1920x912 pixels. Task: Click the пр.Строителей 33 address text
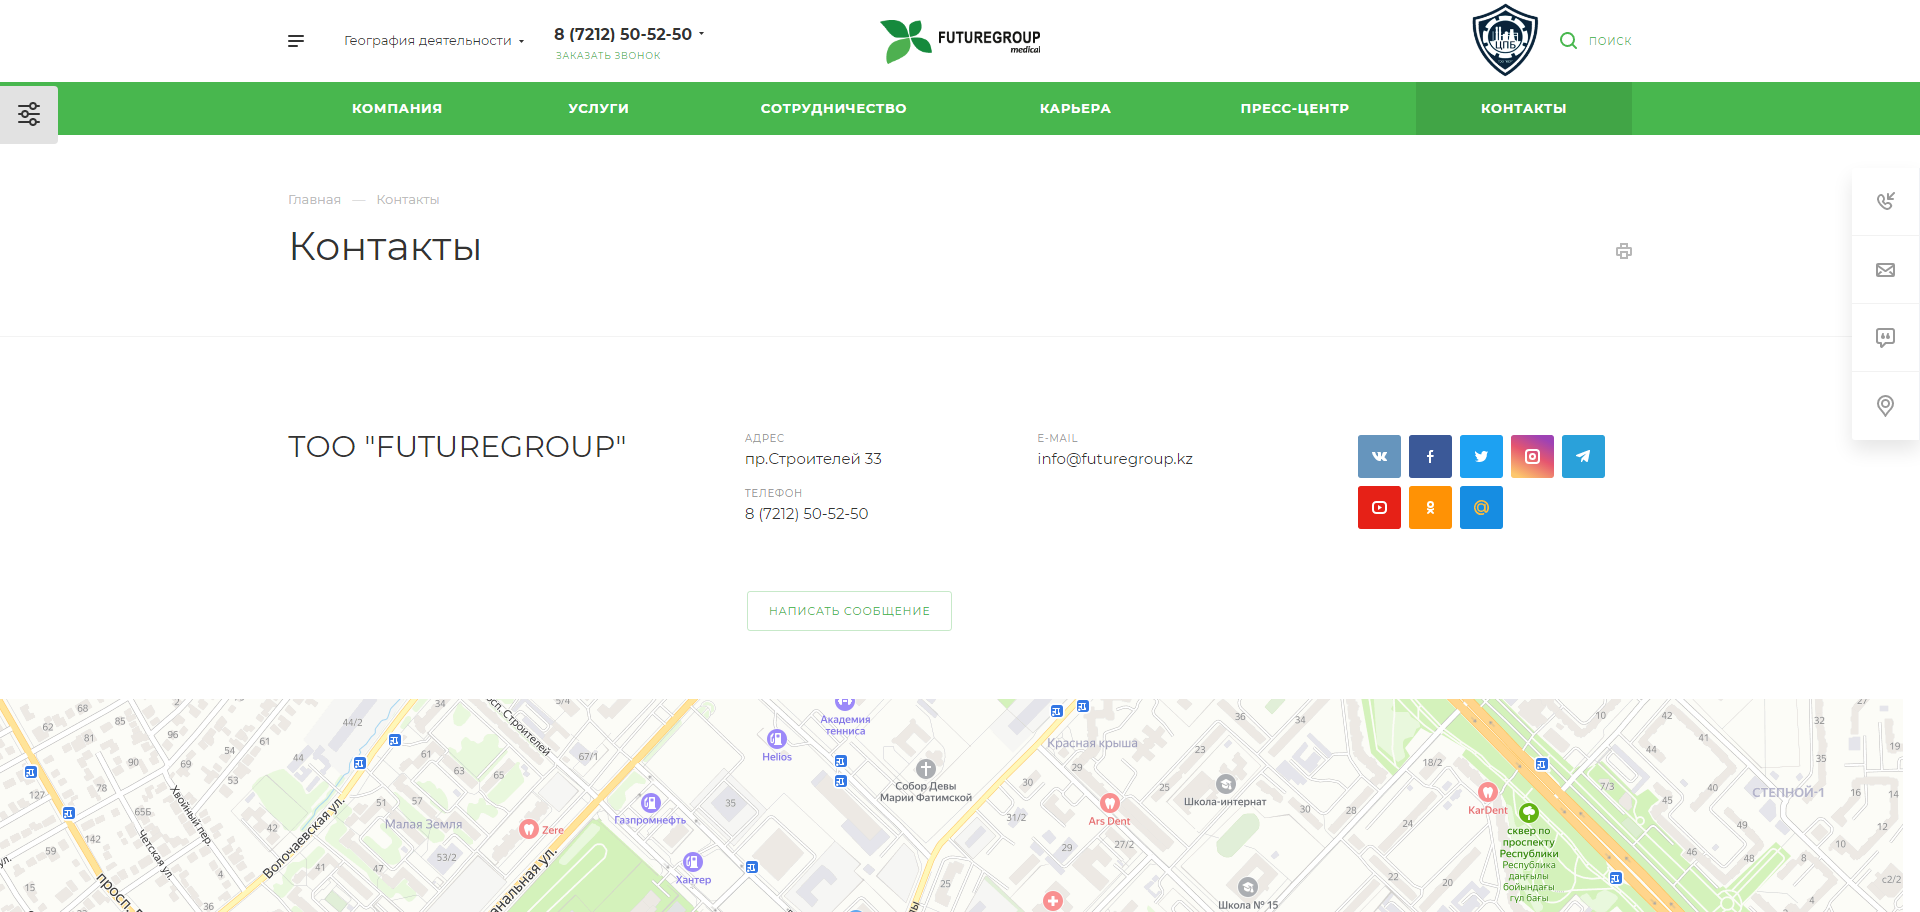click(813, 459)
